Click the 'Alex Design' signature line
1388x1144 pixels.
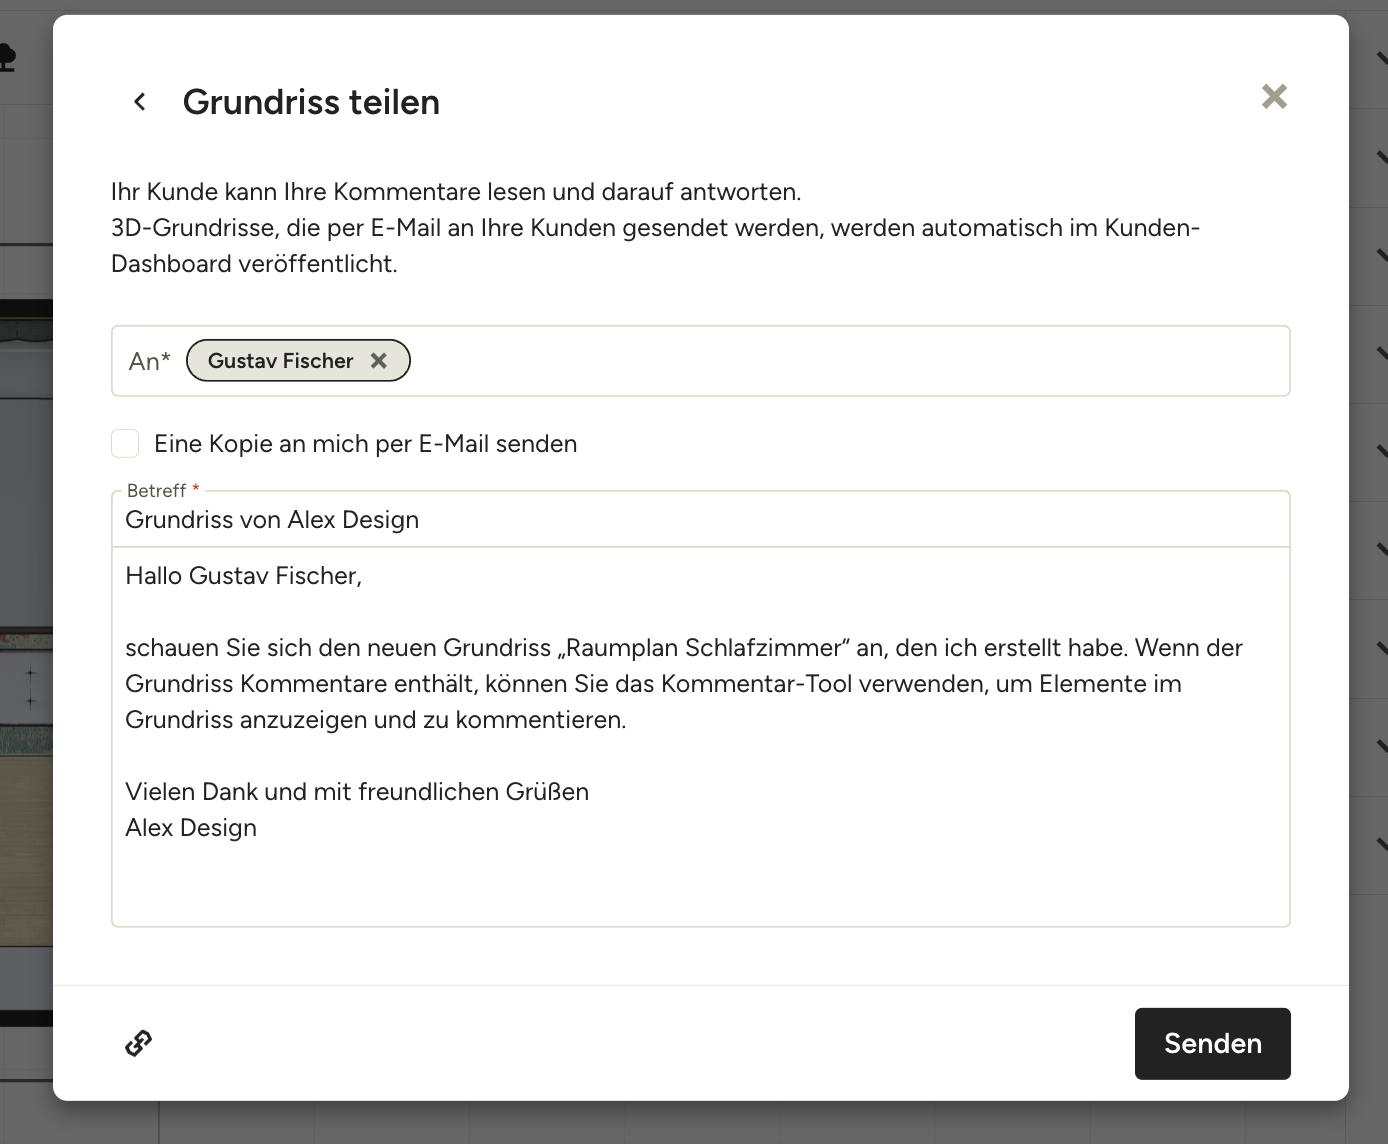click(191, 828)
